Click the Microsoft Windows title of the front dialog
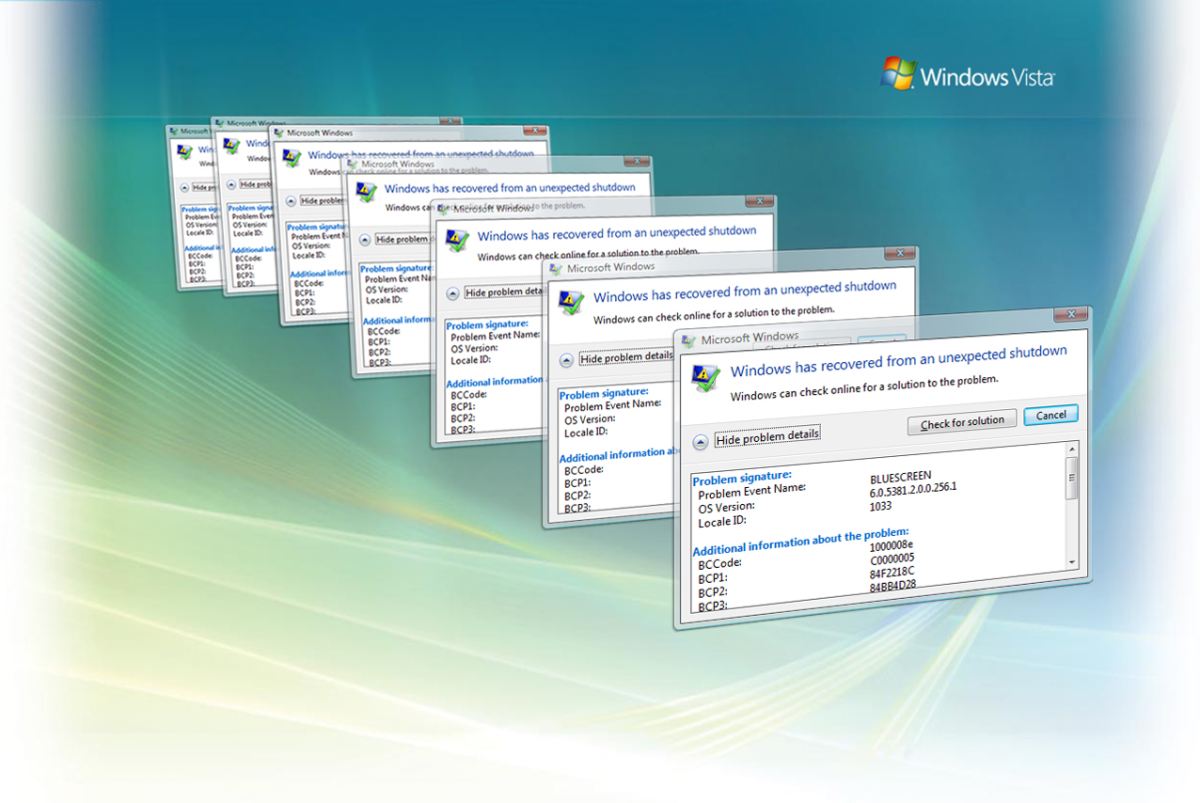 (750, 338)
